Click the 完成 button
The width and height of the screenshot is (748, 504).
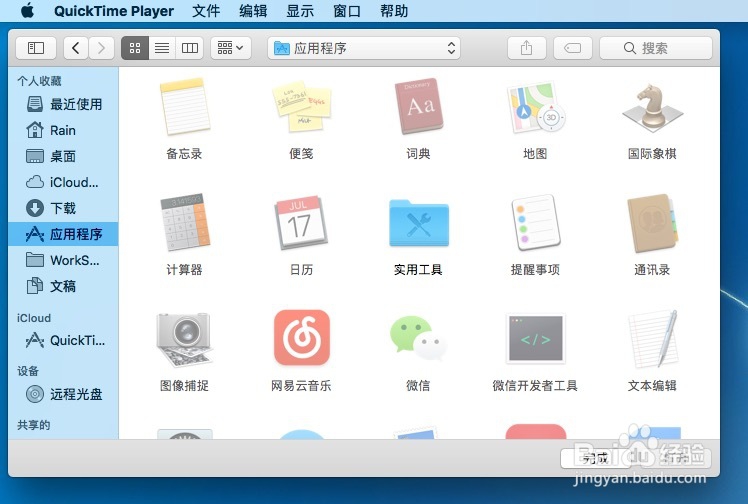[595, 458]
